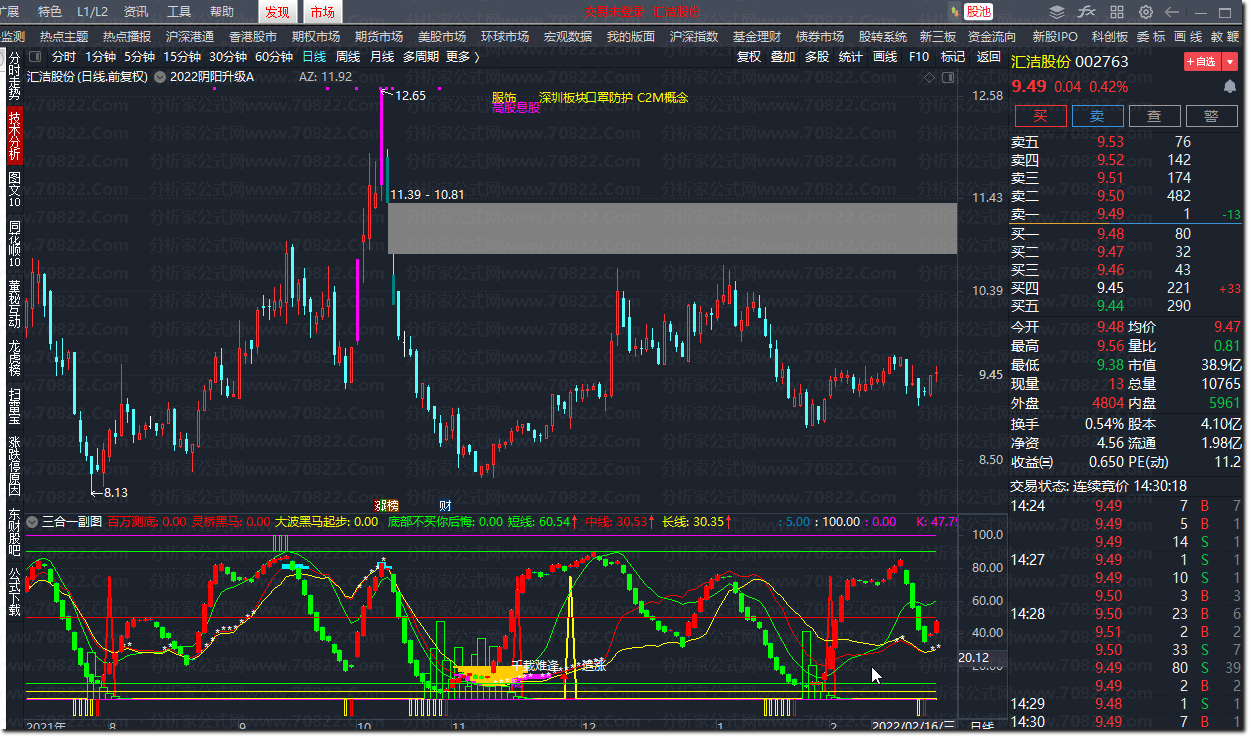Click 叠加 overlay tool
This screenshot has width=1251, height=737.
(x=783, y=57)
